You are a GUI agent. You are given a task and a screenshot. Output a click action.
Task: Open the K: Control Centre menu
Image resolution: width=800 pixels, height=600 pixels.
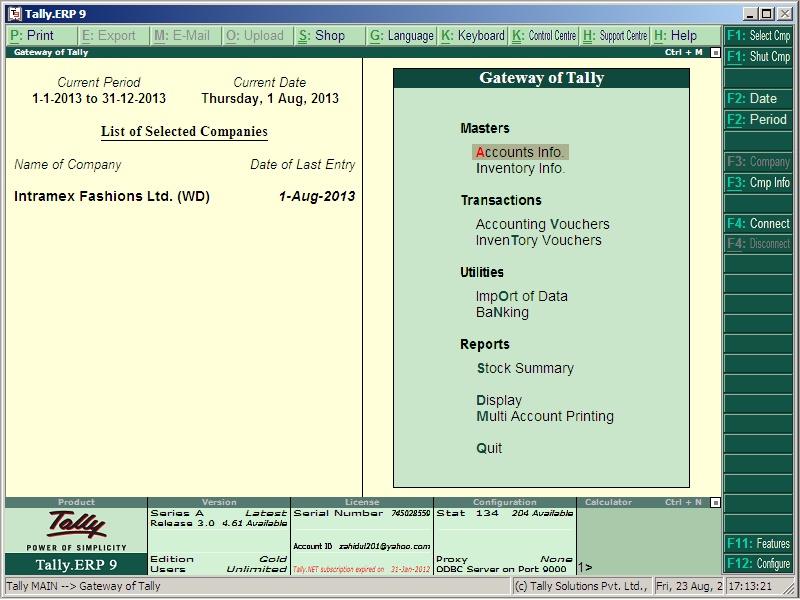pos(545,34)
